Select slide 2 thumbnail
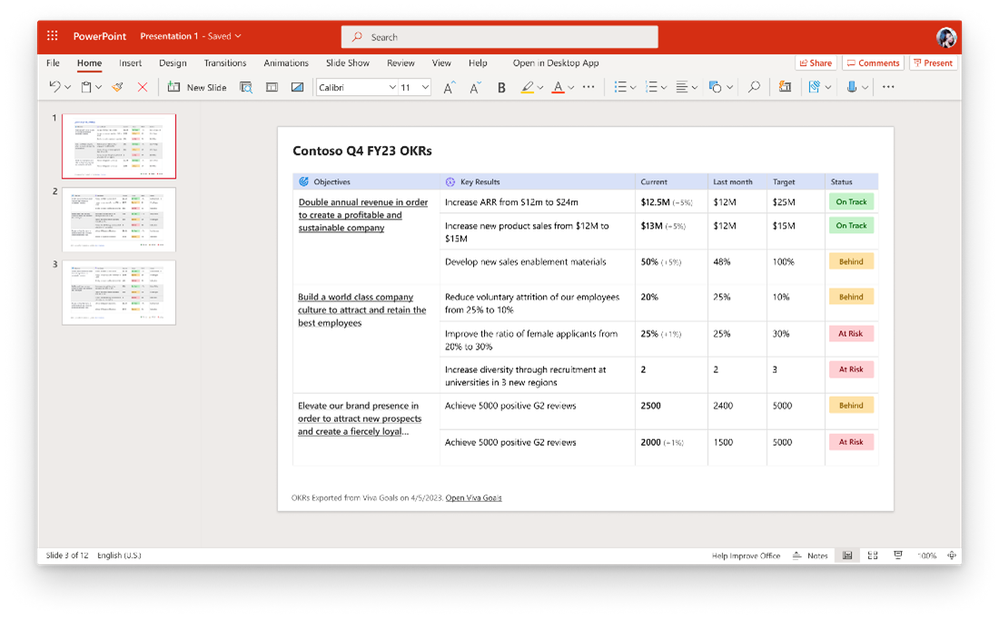This screenshot has height=618, width=999. 119,220
